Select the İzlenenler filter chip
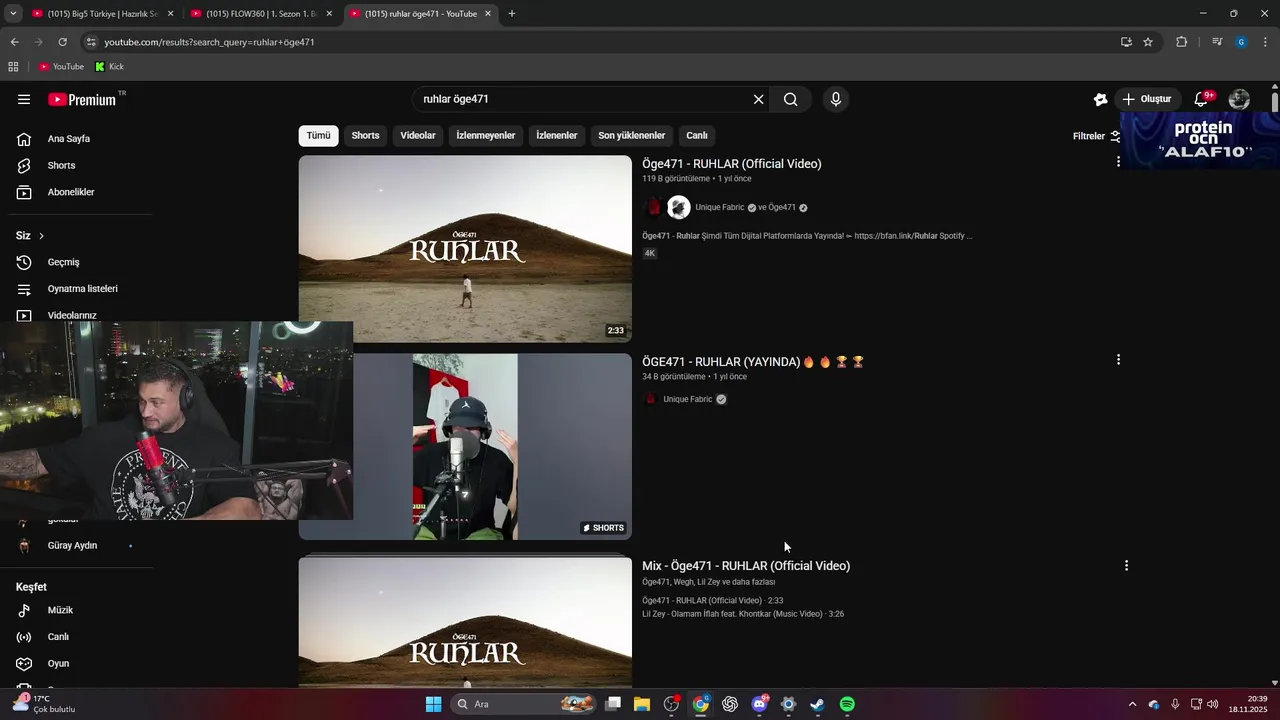 557,136
